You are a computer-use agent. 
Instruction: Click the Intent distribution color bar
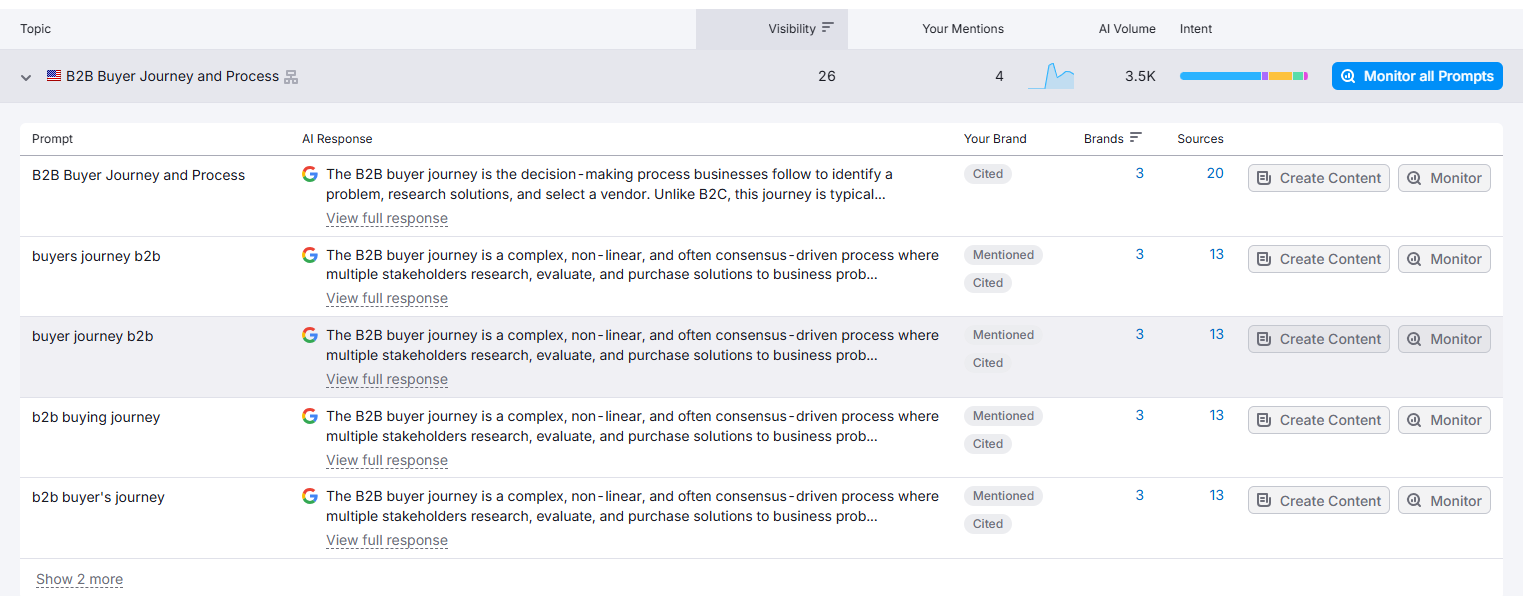click(x=1244, y=76)
